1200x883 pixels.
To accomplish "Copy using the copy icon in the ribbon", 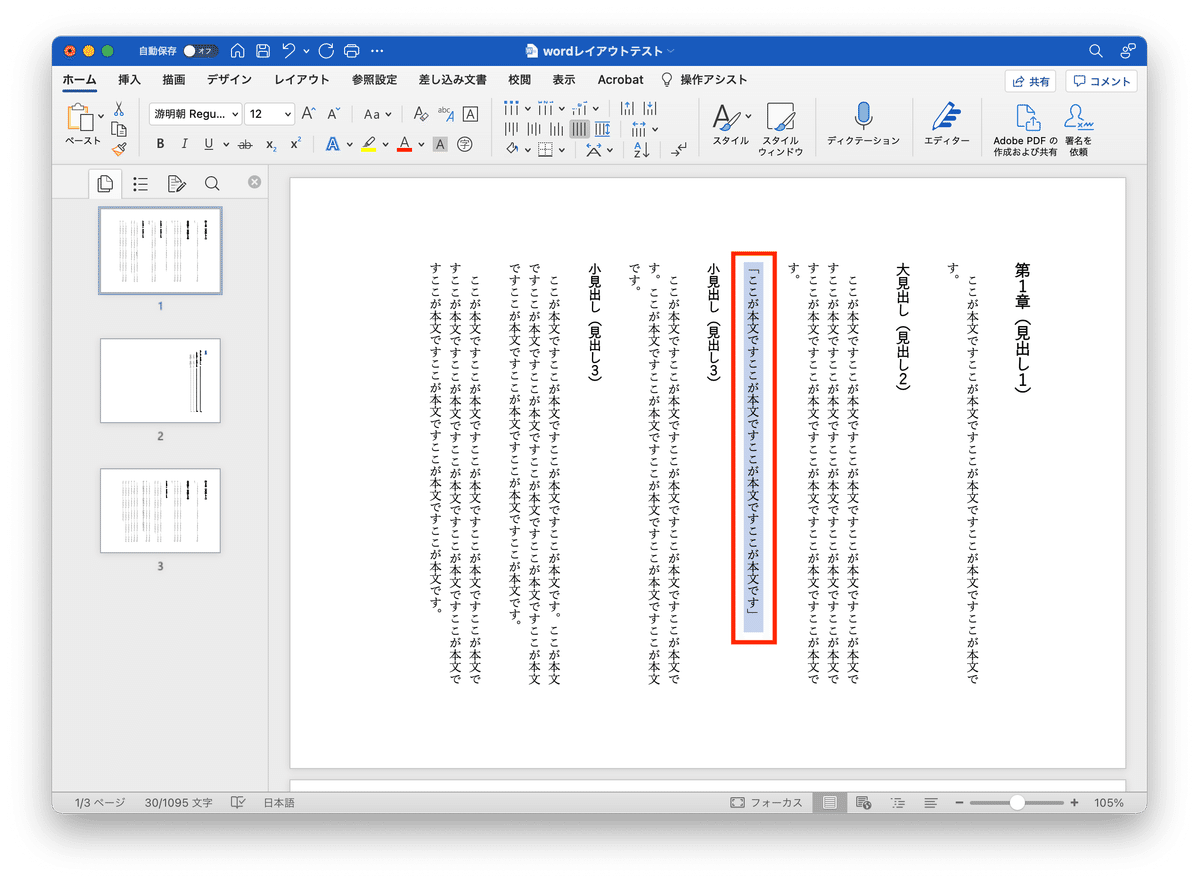I will [x=119, y=129].
